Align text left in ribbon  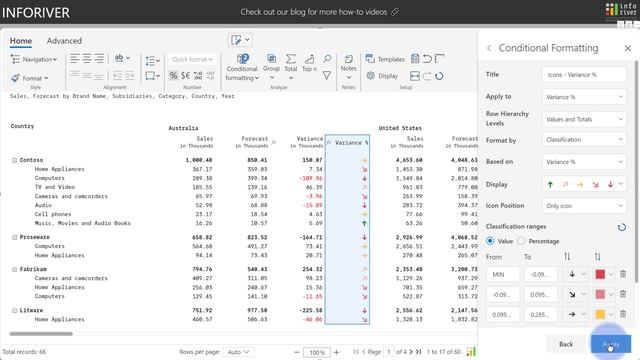click(75, 58)
